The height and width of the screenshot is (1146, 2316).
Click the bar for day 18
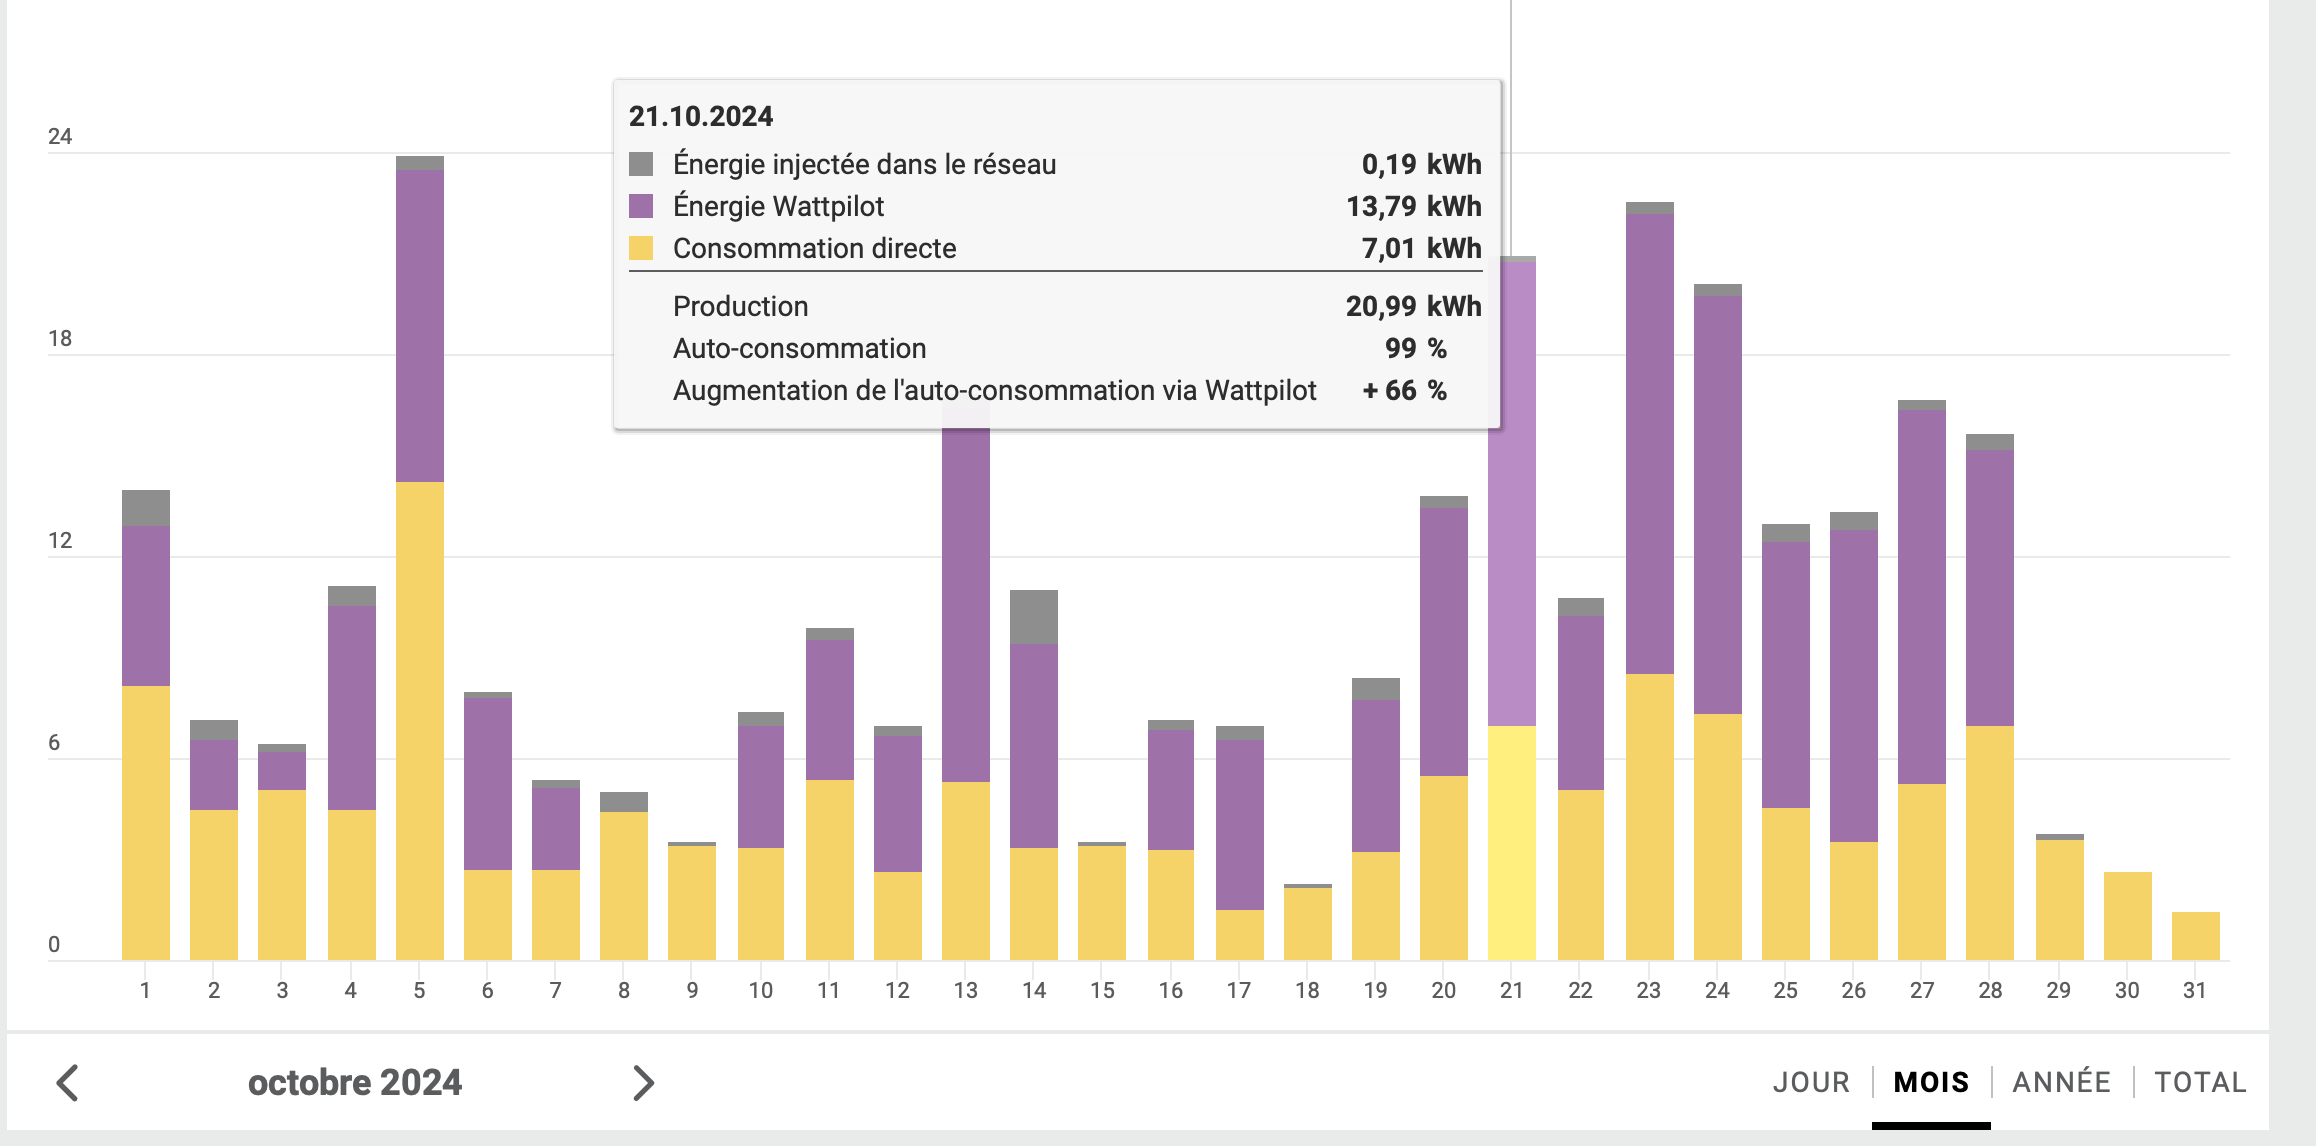click(x=1307, y=923)
